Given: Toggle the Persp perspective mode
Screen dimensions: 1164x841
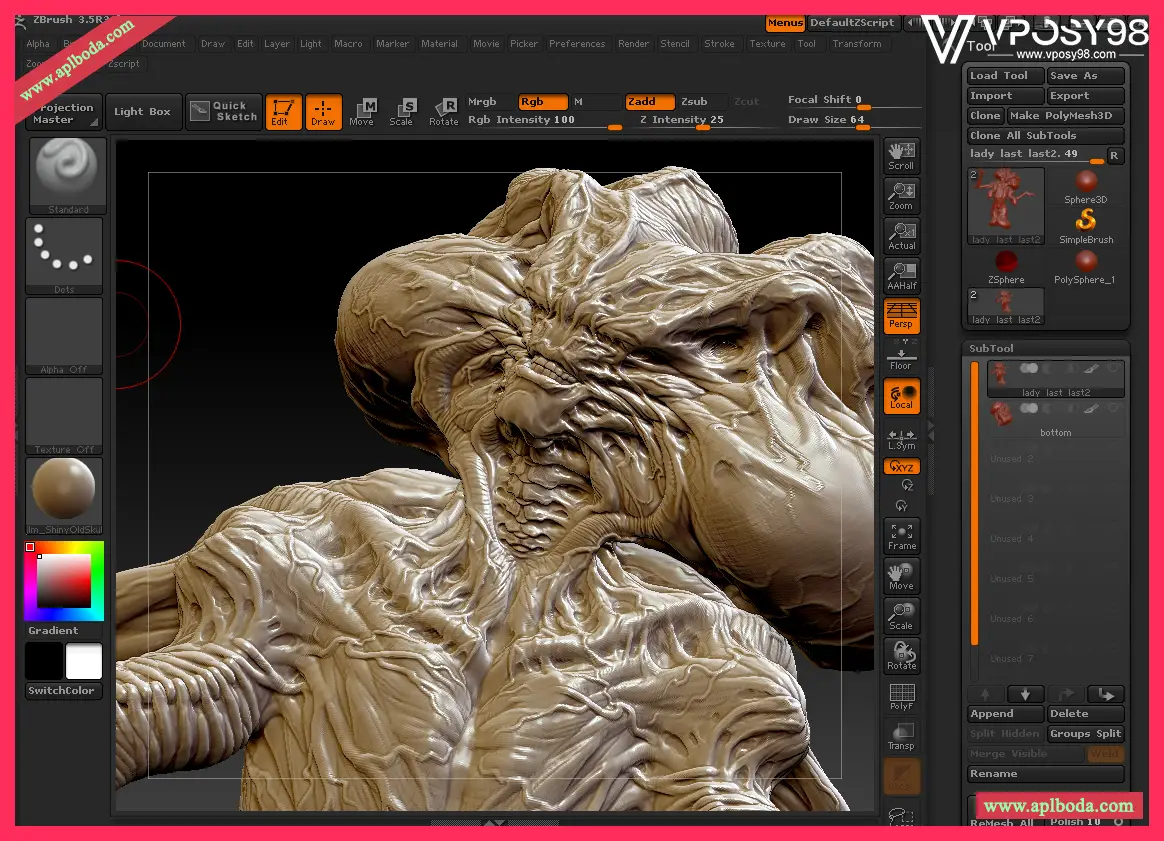Looking at the screenshot, I should [901, 315].
